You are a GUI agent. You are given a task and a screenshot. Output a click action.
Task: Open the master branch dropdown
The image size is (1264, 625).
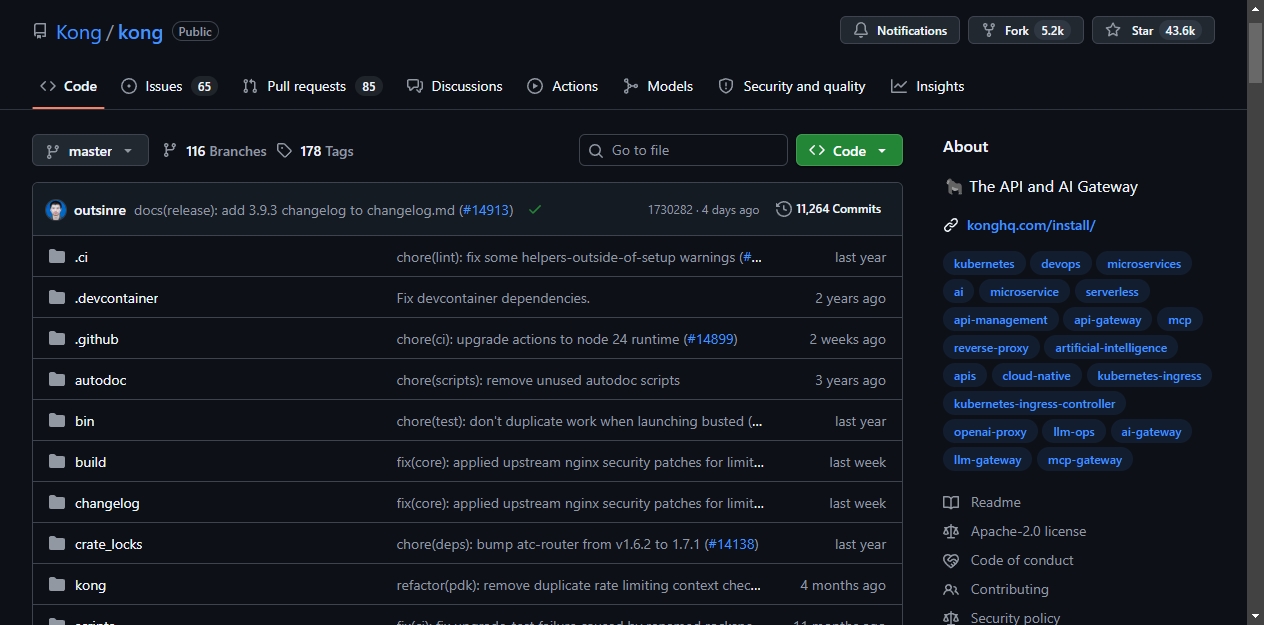pos(90,151)
